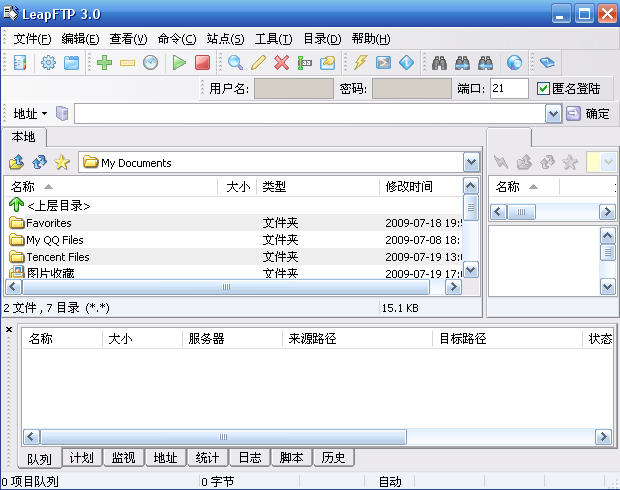This screenshot has width=620, height=490.
Task: Click the green play start transfer icon
Action: click(x=179, y=63)
